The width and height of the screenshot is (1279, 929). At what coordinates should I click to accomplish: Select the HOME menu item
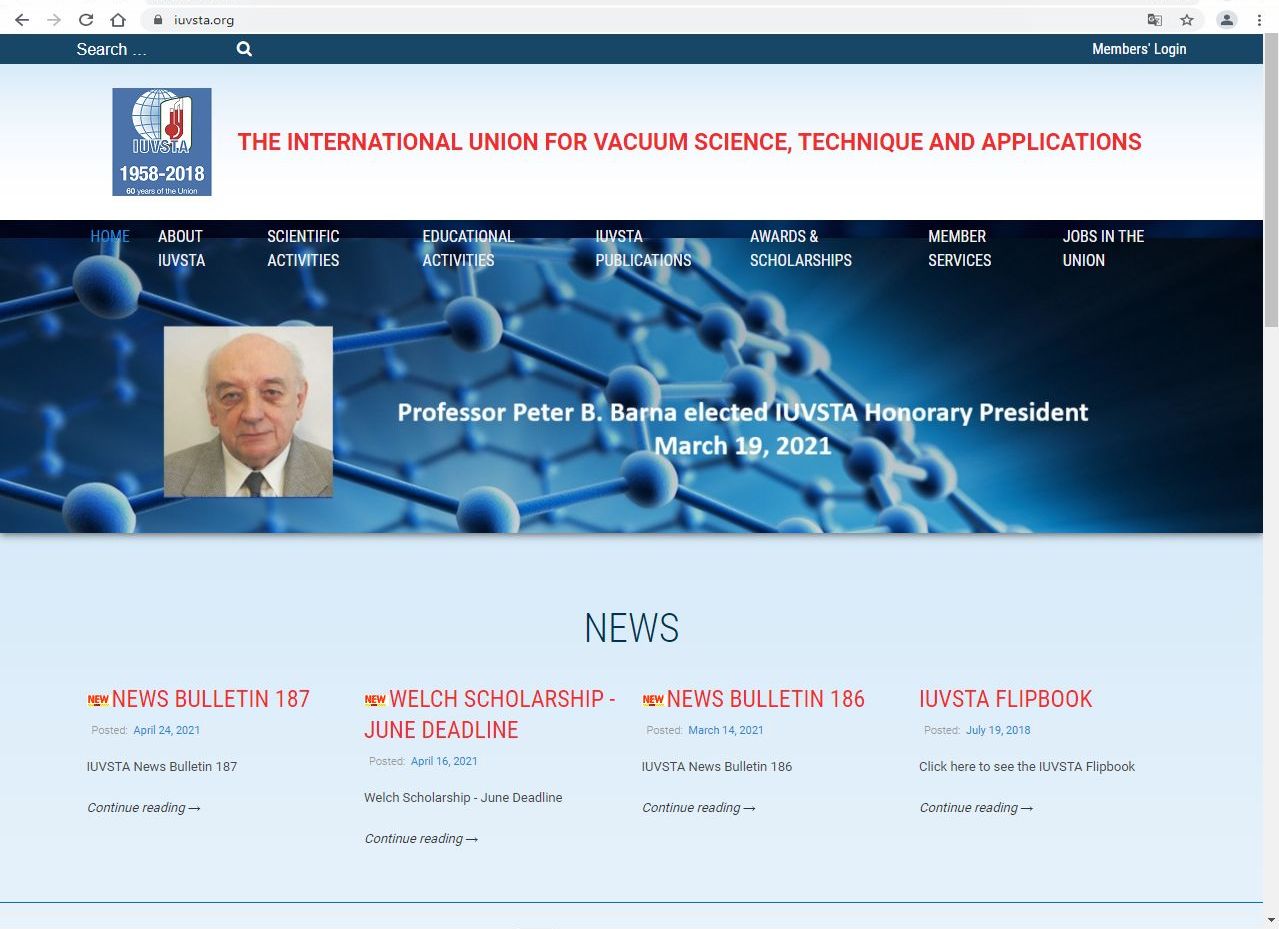[x=110, y=236]
